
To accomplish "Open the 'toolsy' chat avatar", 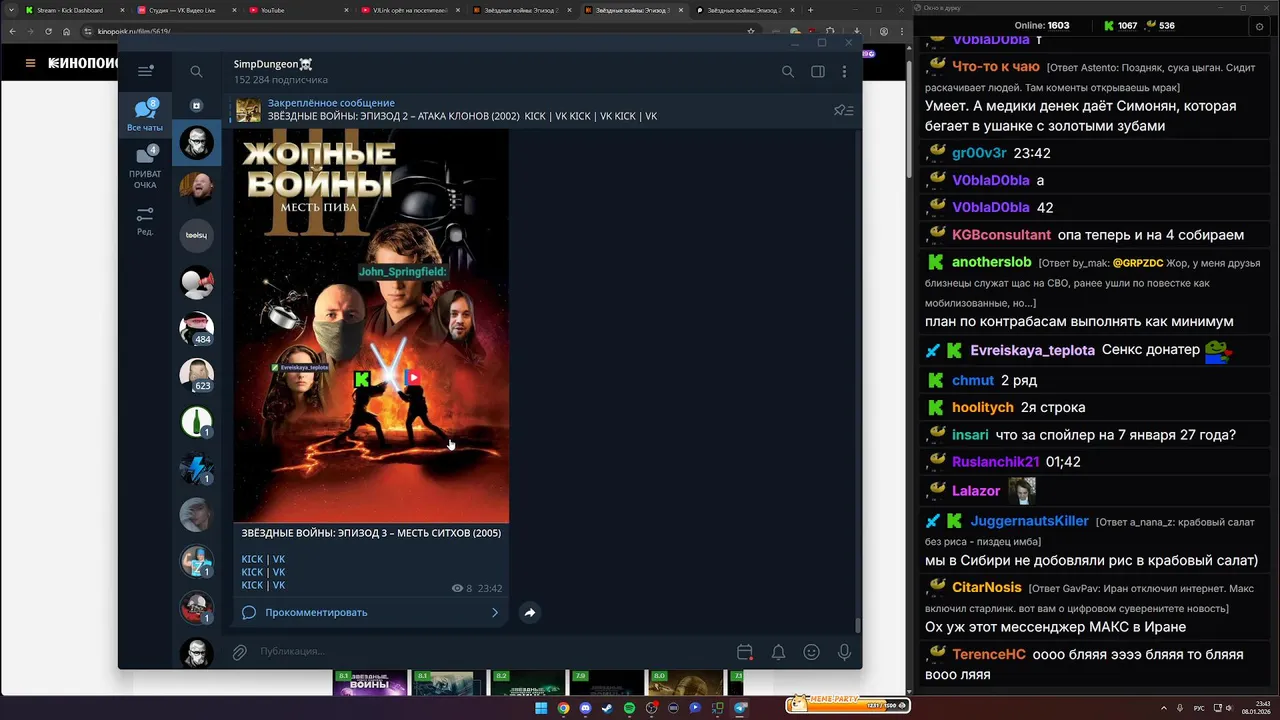I will [196, 235].
